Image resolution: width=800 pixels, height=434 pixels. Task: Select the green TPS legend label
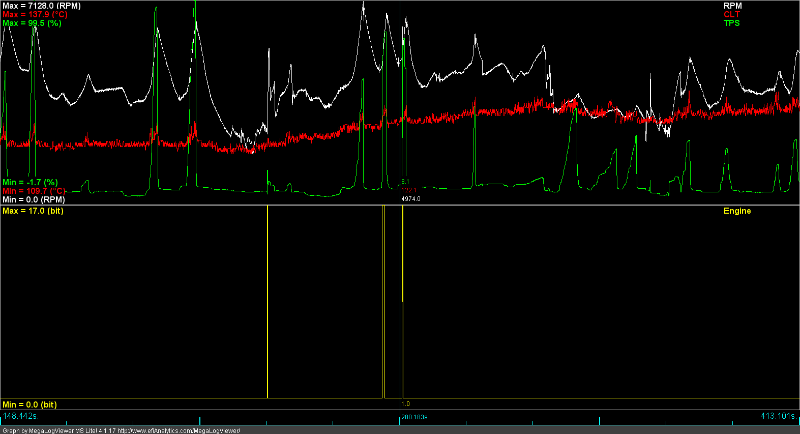coord(730,23)
